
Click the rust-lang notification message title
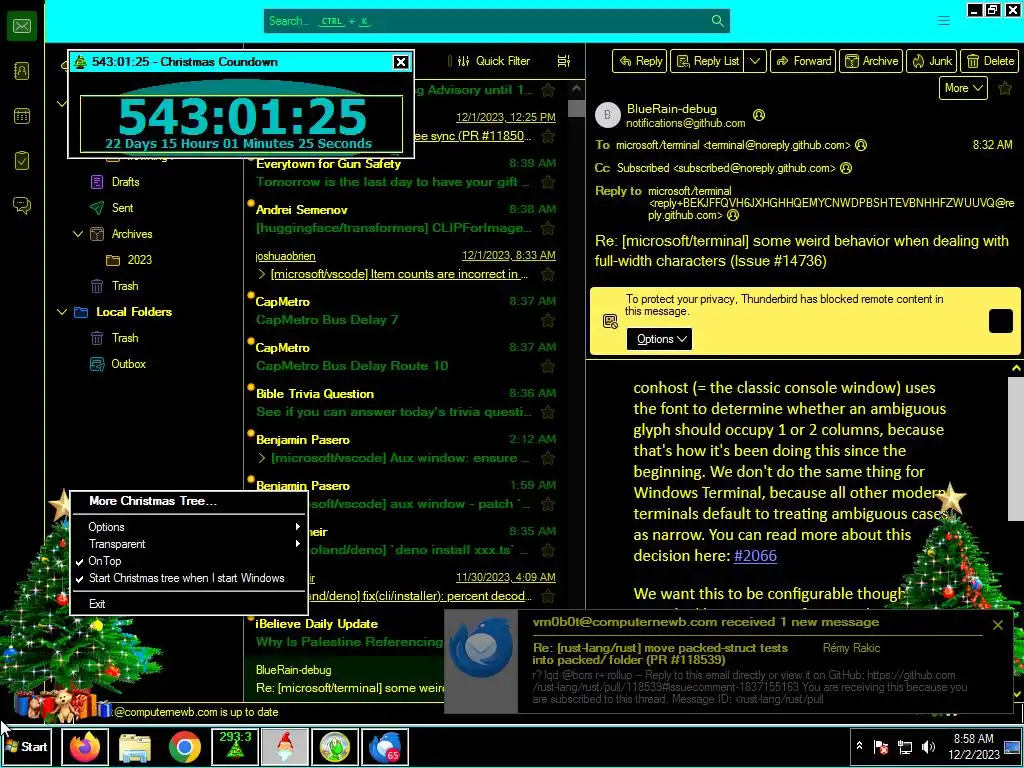(x=660, y=654)
